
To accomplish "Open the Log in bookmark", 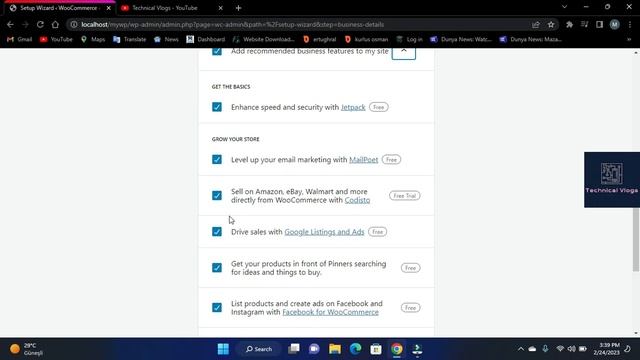I will pyautogui.click(x=409, y=39).
